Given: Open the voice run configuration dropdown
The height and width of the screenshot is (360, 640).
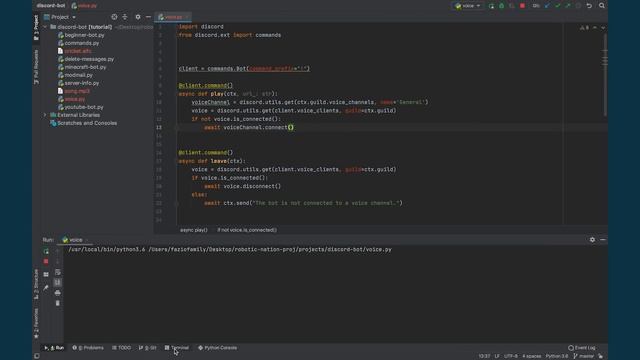Looking at the screenshot, I should (468, 6).
